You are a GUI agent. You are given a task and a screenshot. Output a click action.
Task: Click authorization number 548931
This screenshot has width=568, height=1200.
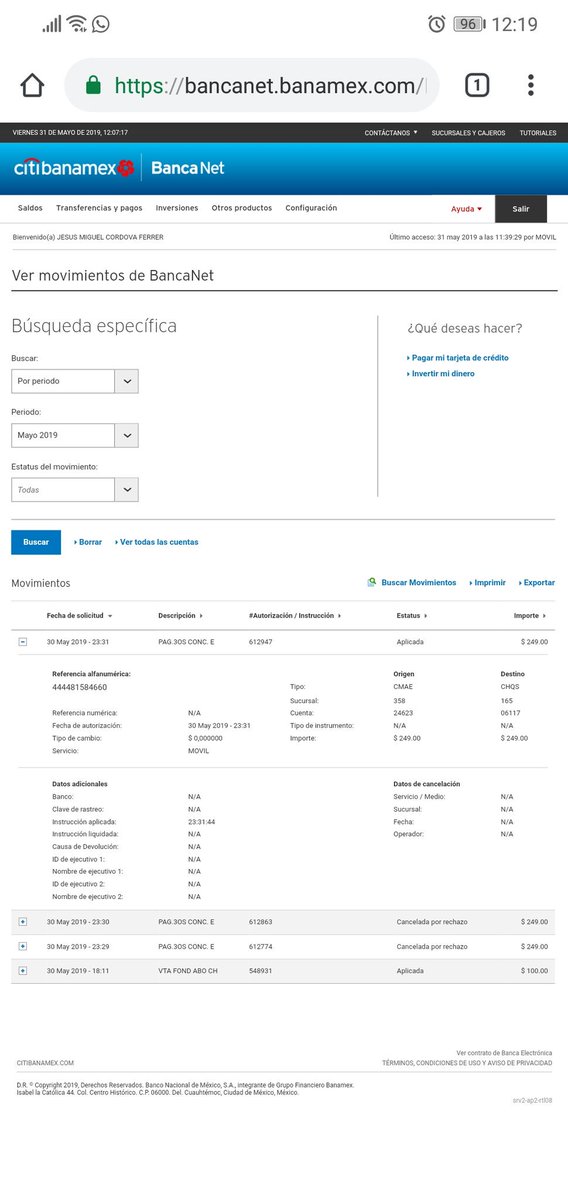260,970
